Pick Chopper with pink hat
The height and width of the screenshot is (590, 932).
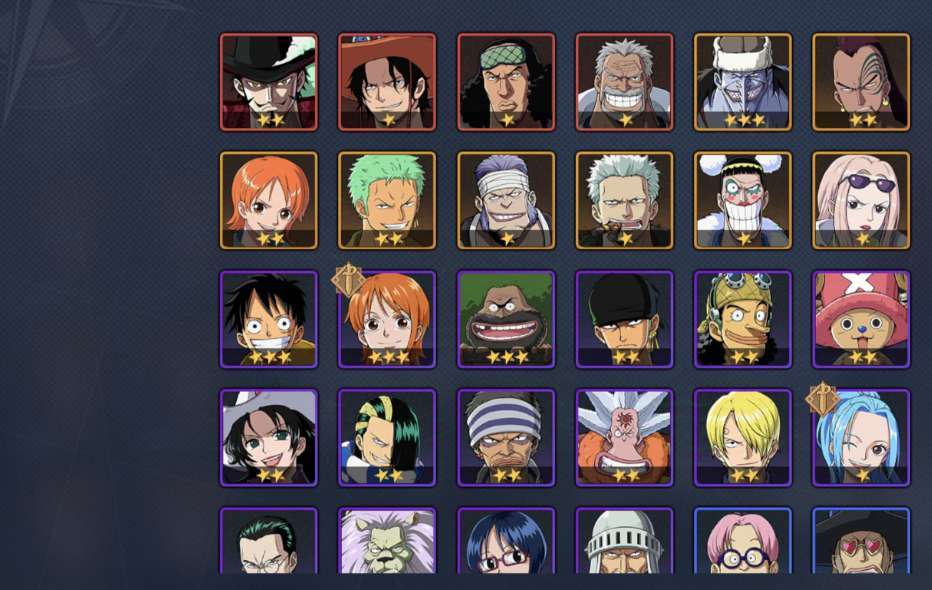tap(861, 319)
